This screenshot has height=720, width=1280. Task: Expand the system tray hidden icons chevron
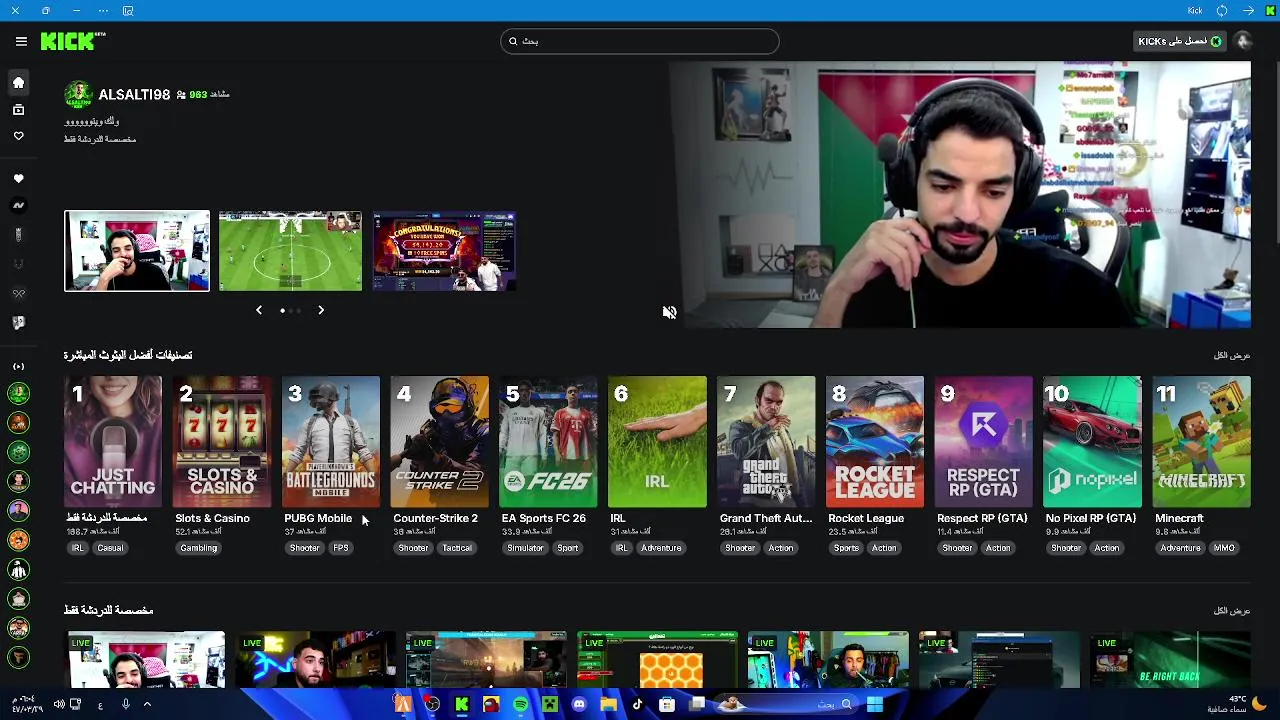(147, 705)
